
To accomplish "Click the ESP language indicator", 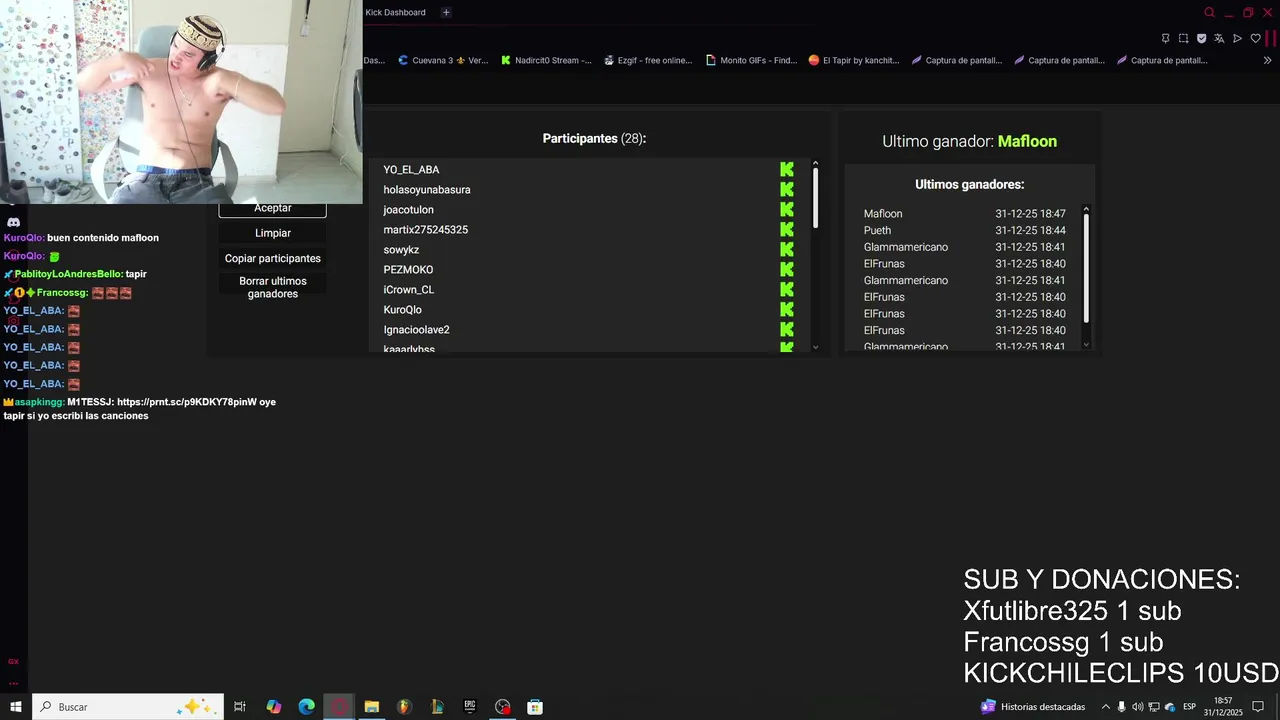I will 1189,707.
